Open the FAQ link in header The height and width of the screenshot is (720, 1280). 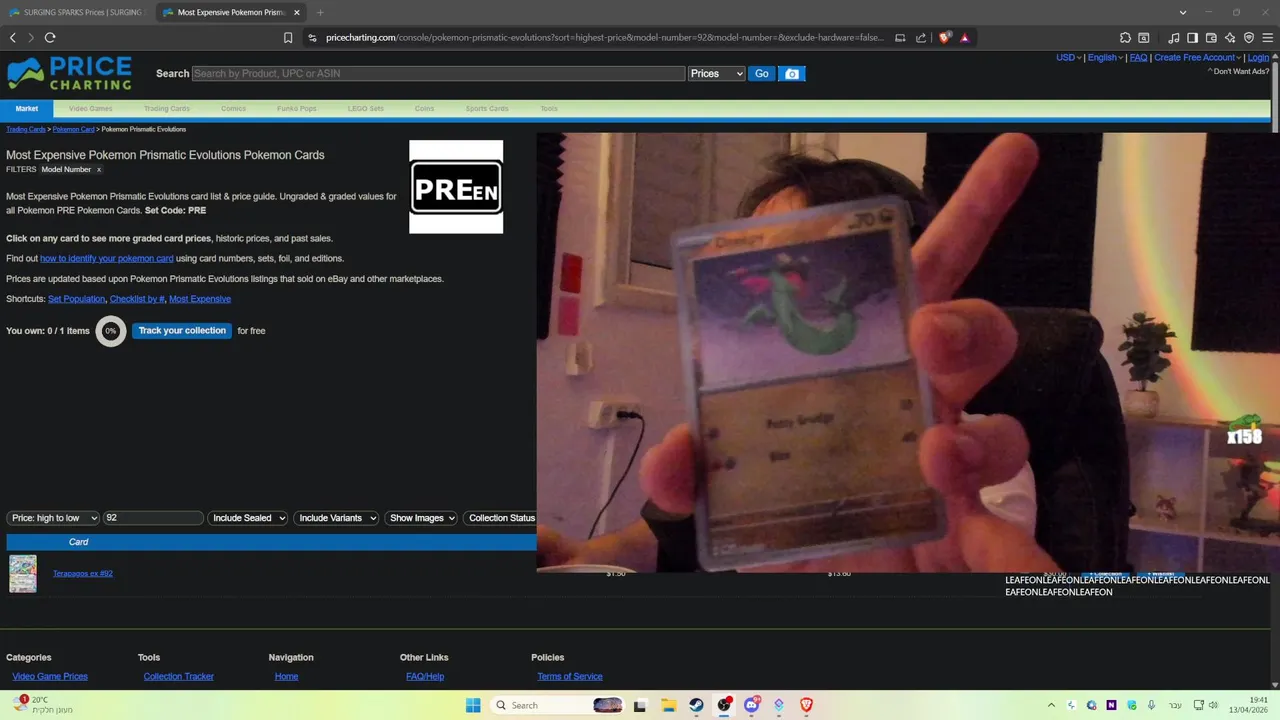[x=1138, y=58]
